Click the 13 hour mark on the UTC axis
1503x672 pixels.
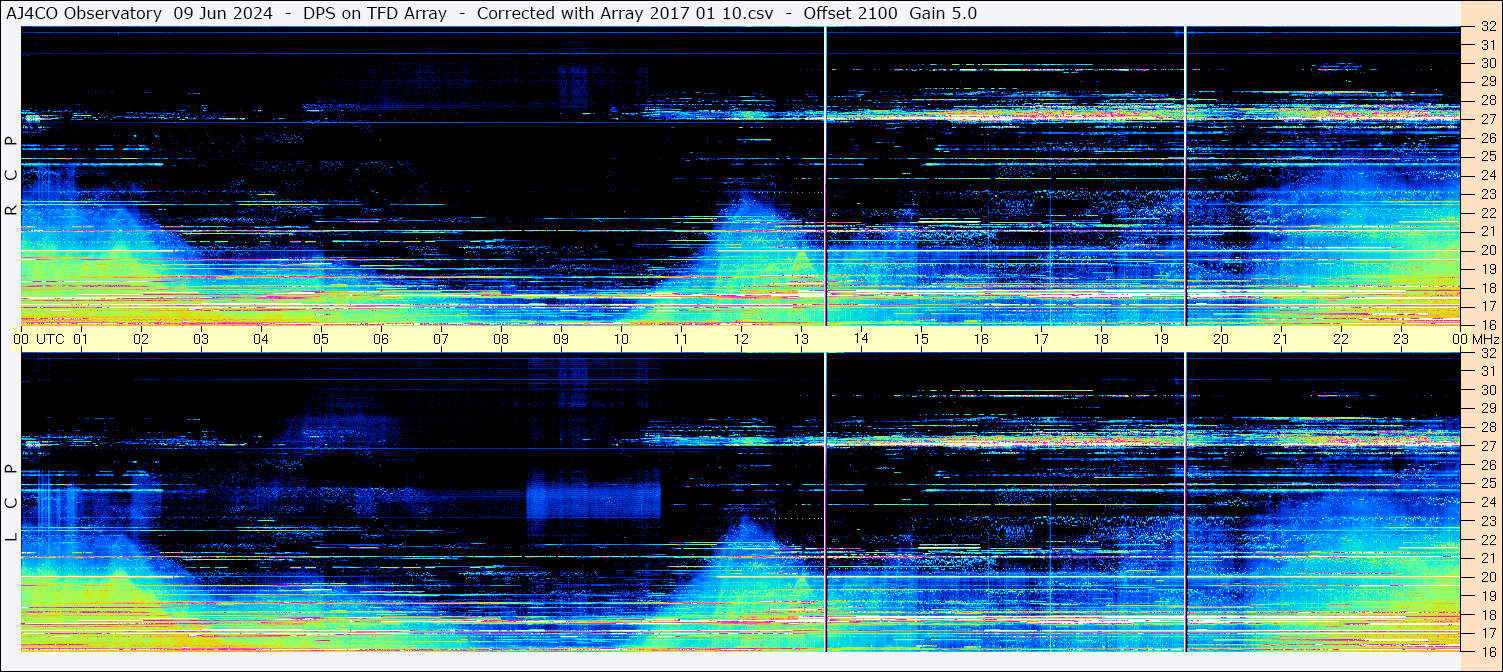pos(801,339)
